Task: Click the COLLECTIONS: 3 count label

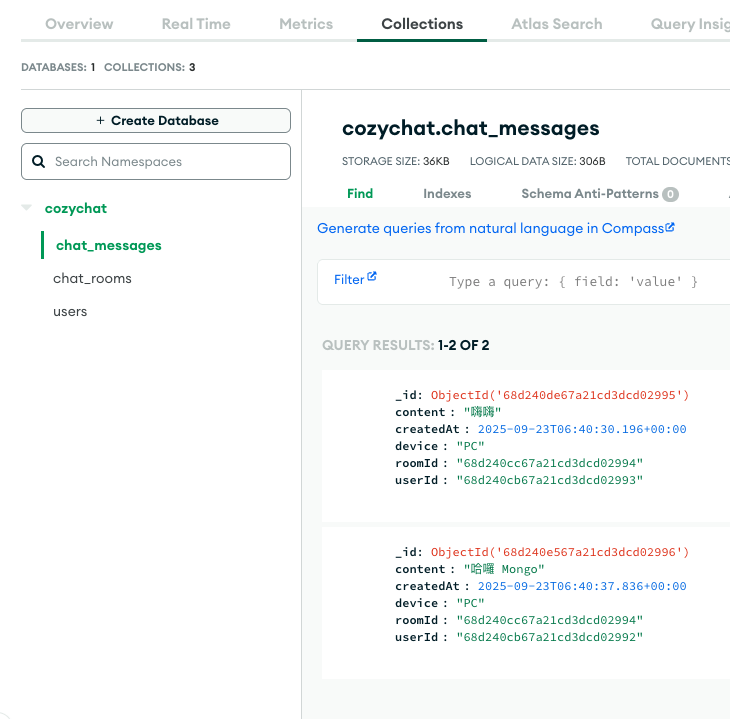Action: click(149, 67)
